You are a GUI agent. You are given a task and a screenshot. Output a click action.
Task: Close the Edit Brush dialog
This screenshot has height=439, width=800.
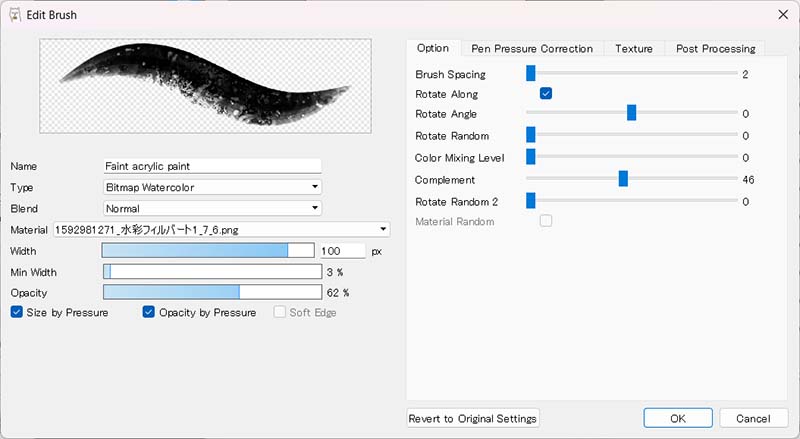(x=783, y=15)
